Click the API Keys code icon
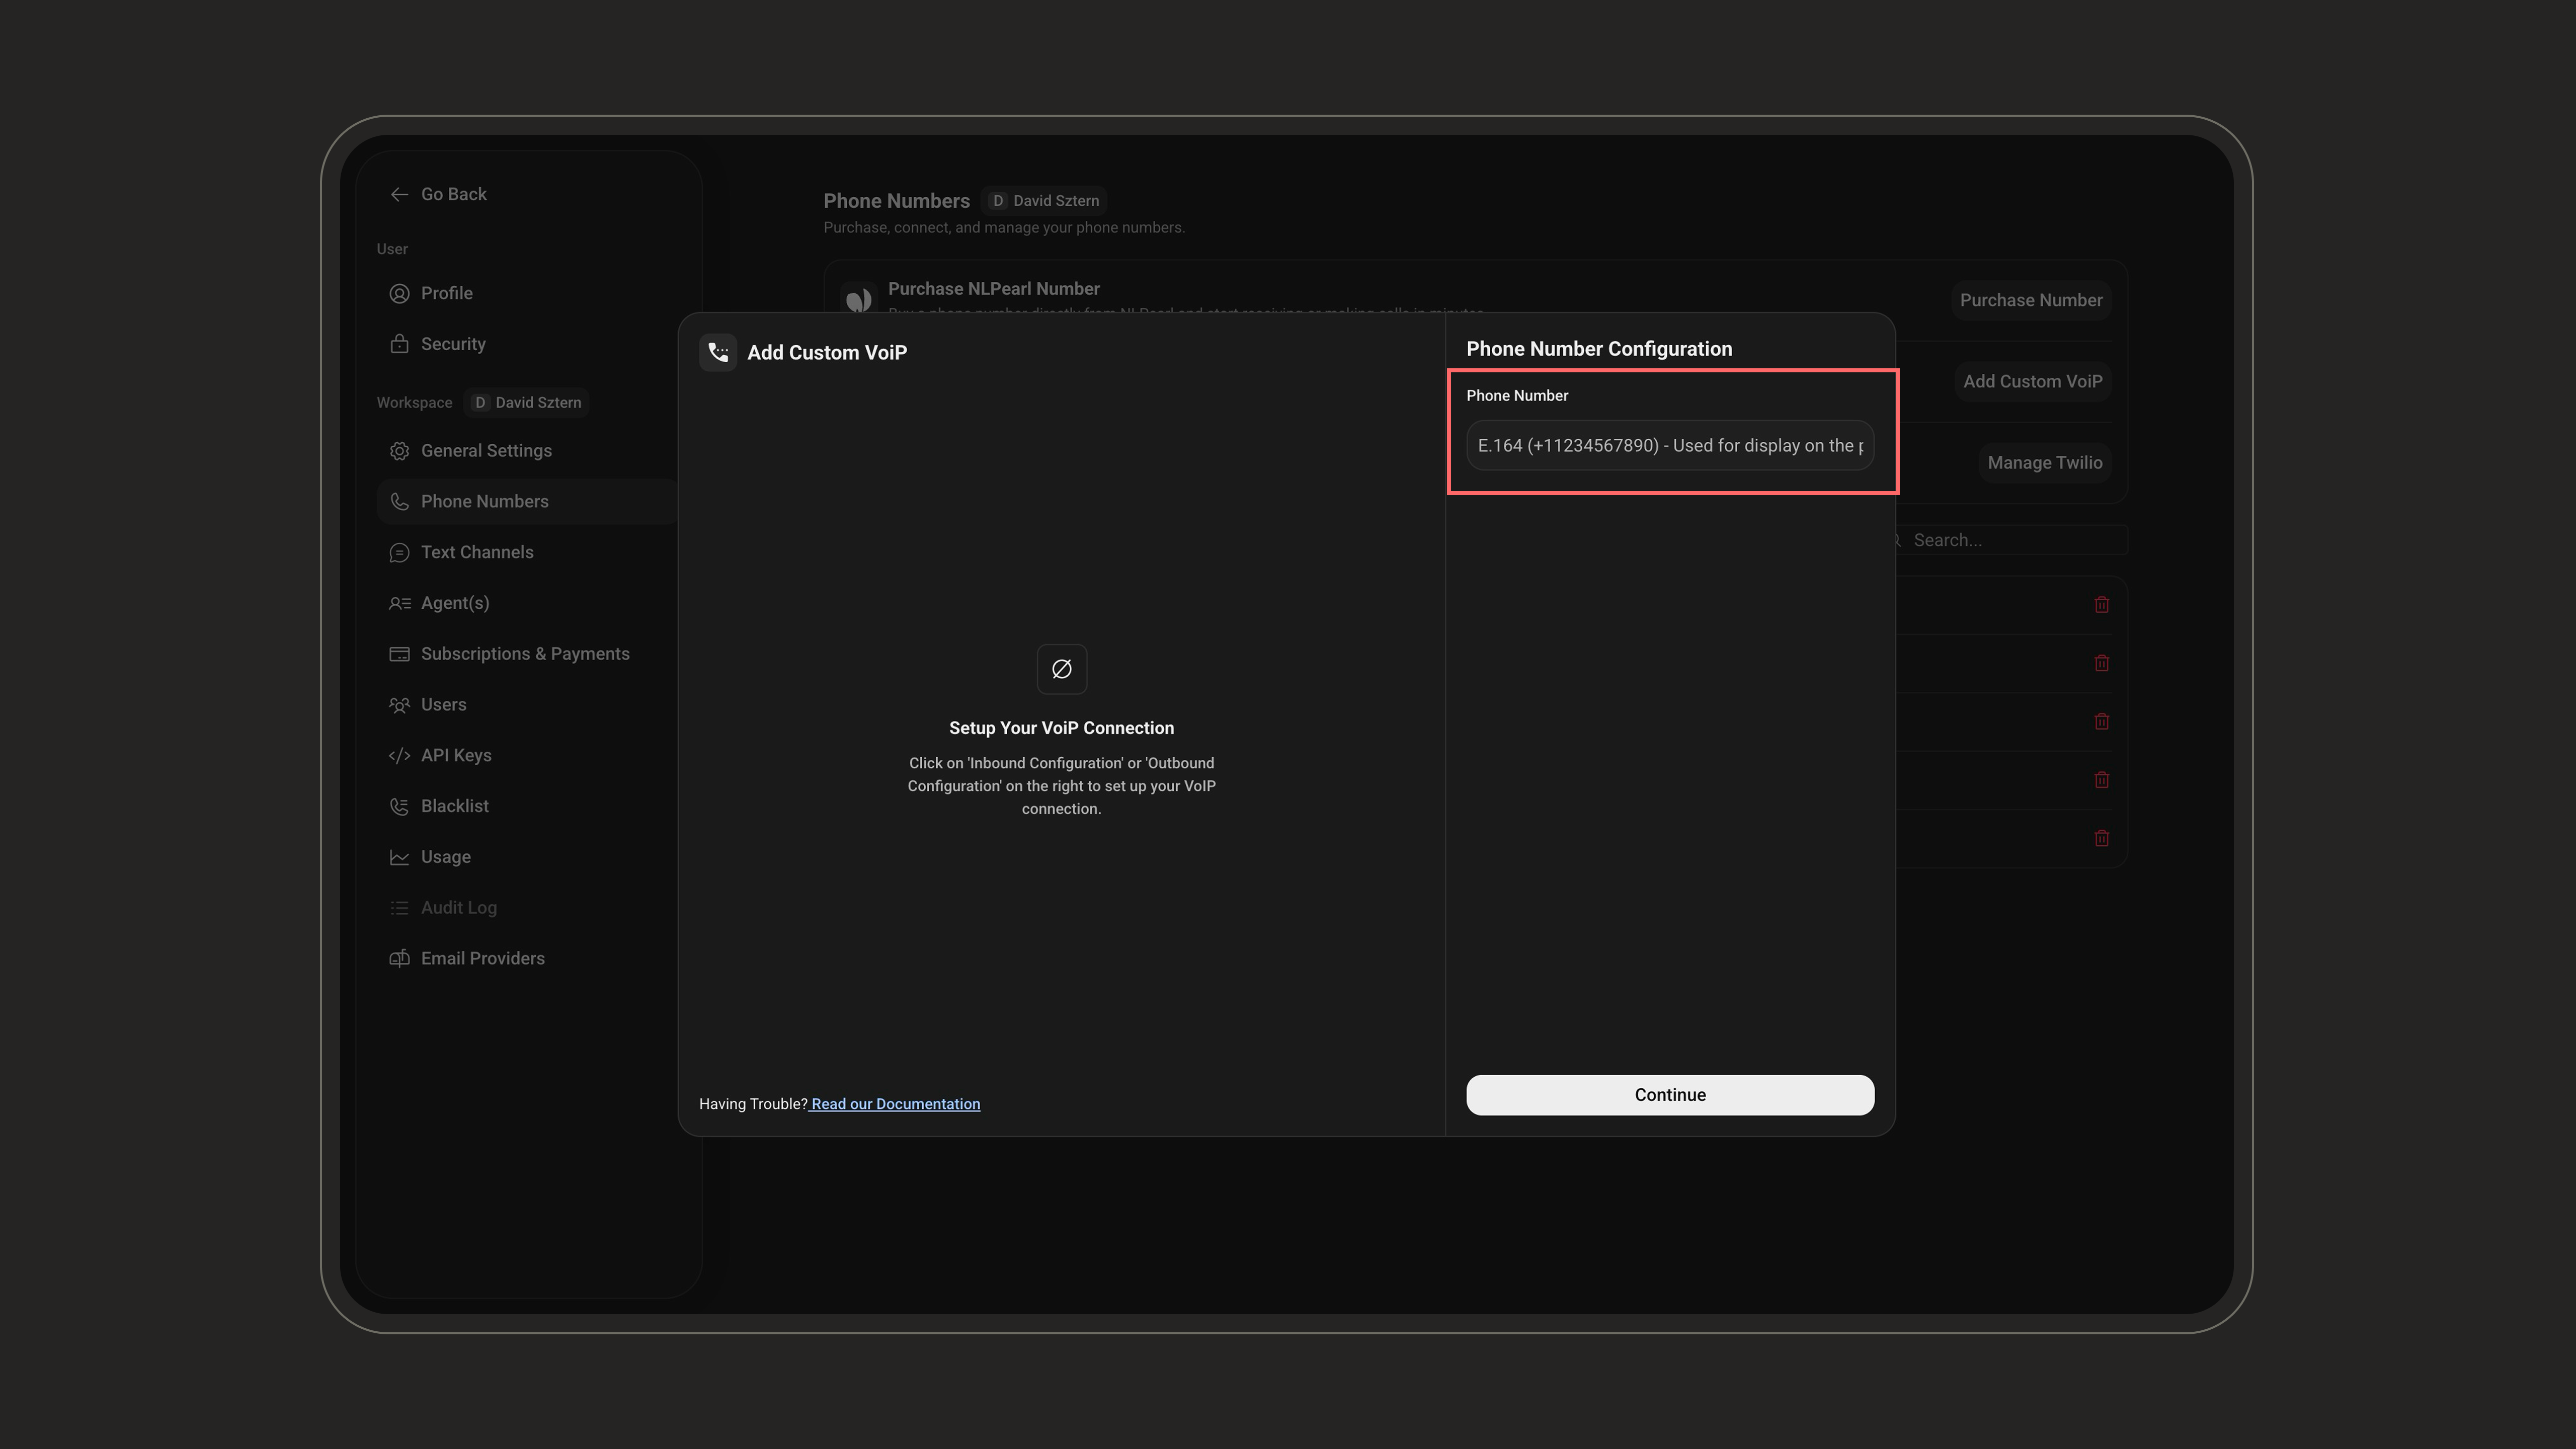2576x1449 pixels. click(399, 756)
